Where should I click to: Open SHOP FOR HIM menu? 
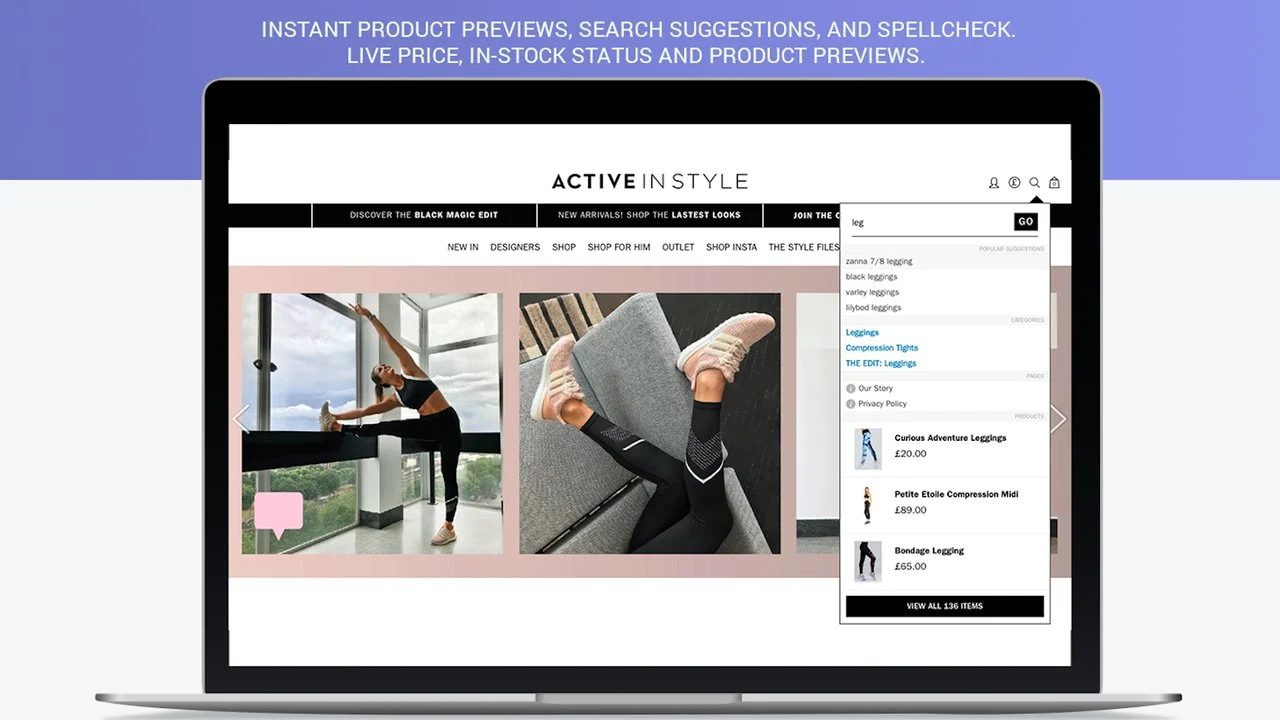(x=619, y=247)
